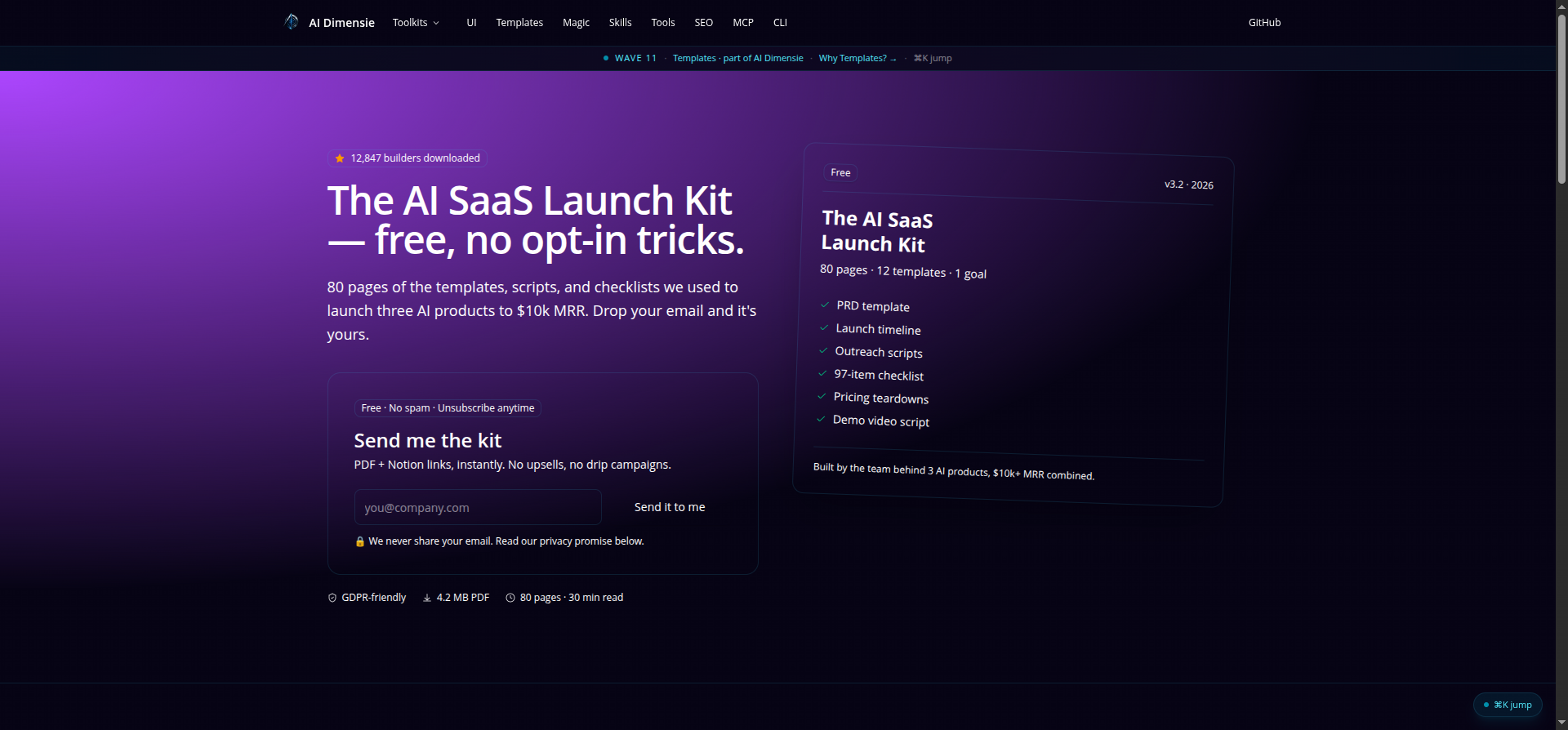Click the GDPR-friendly shield icon
This screenshot has height=730, width=1568.
pyautogui.click(x=333, y=598)
